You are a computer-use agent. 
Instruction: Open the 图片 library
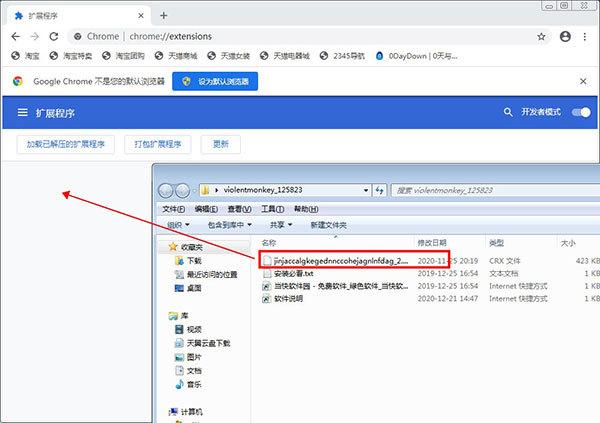click(188, 357)
